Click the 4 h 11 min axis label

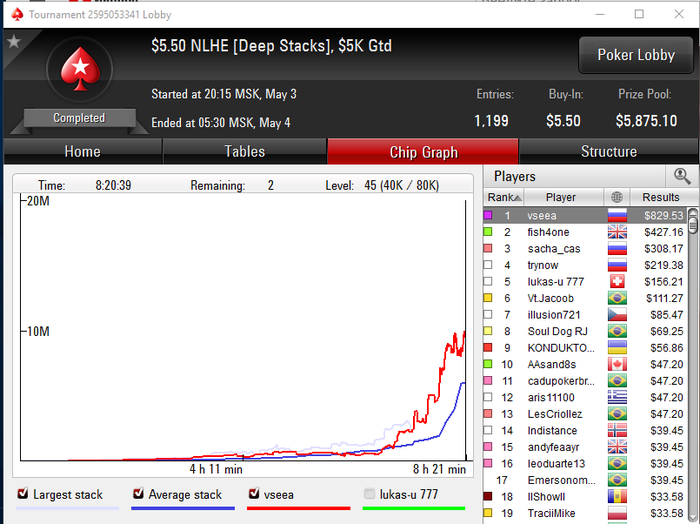coord(216,469)
